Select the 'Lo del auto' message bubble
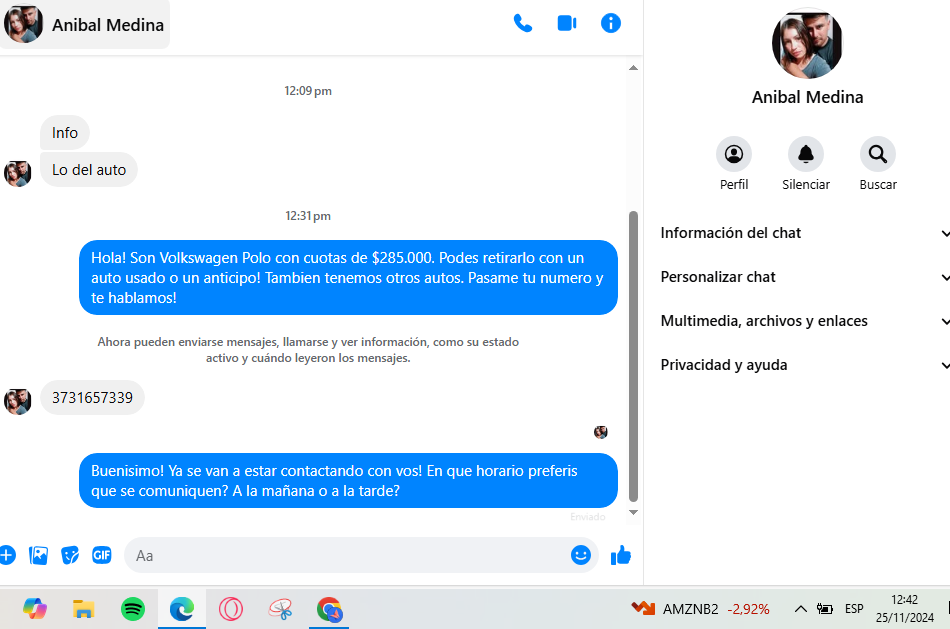 (89, 170)
